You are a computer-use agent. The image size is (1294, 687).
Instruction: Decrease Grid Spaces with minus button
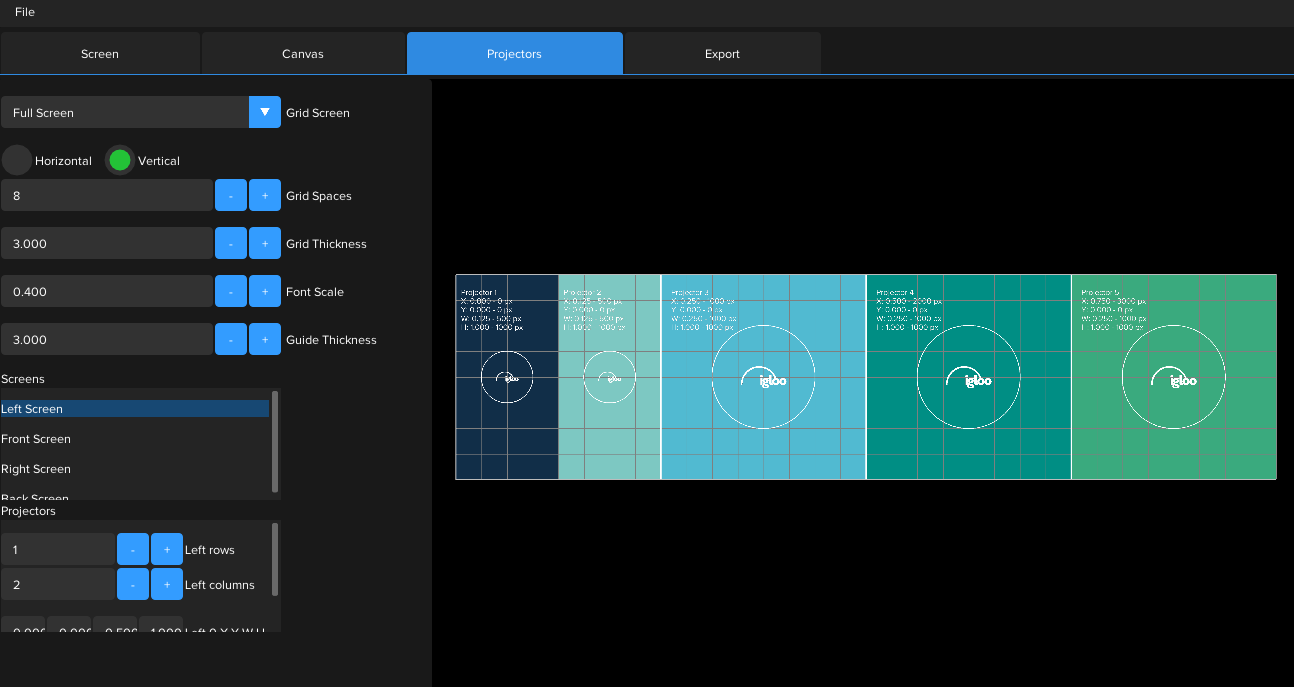point(231,195)
